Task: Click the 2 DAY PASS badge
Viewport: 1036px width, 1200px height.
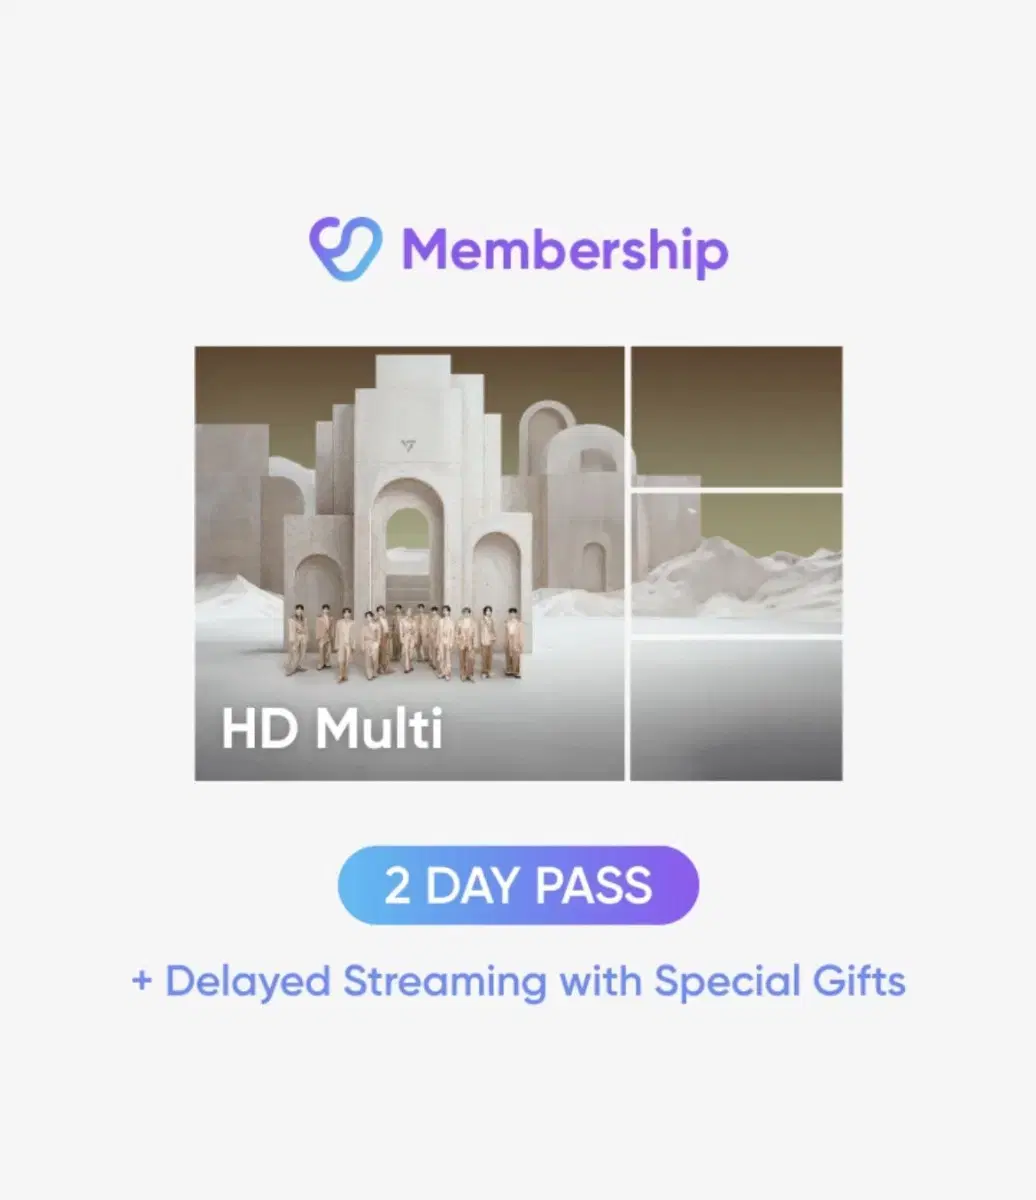Action: (x=518, y=886)
